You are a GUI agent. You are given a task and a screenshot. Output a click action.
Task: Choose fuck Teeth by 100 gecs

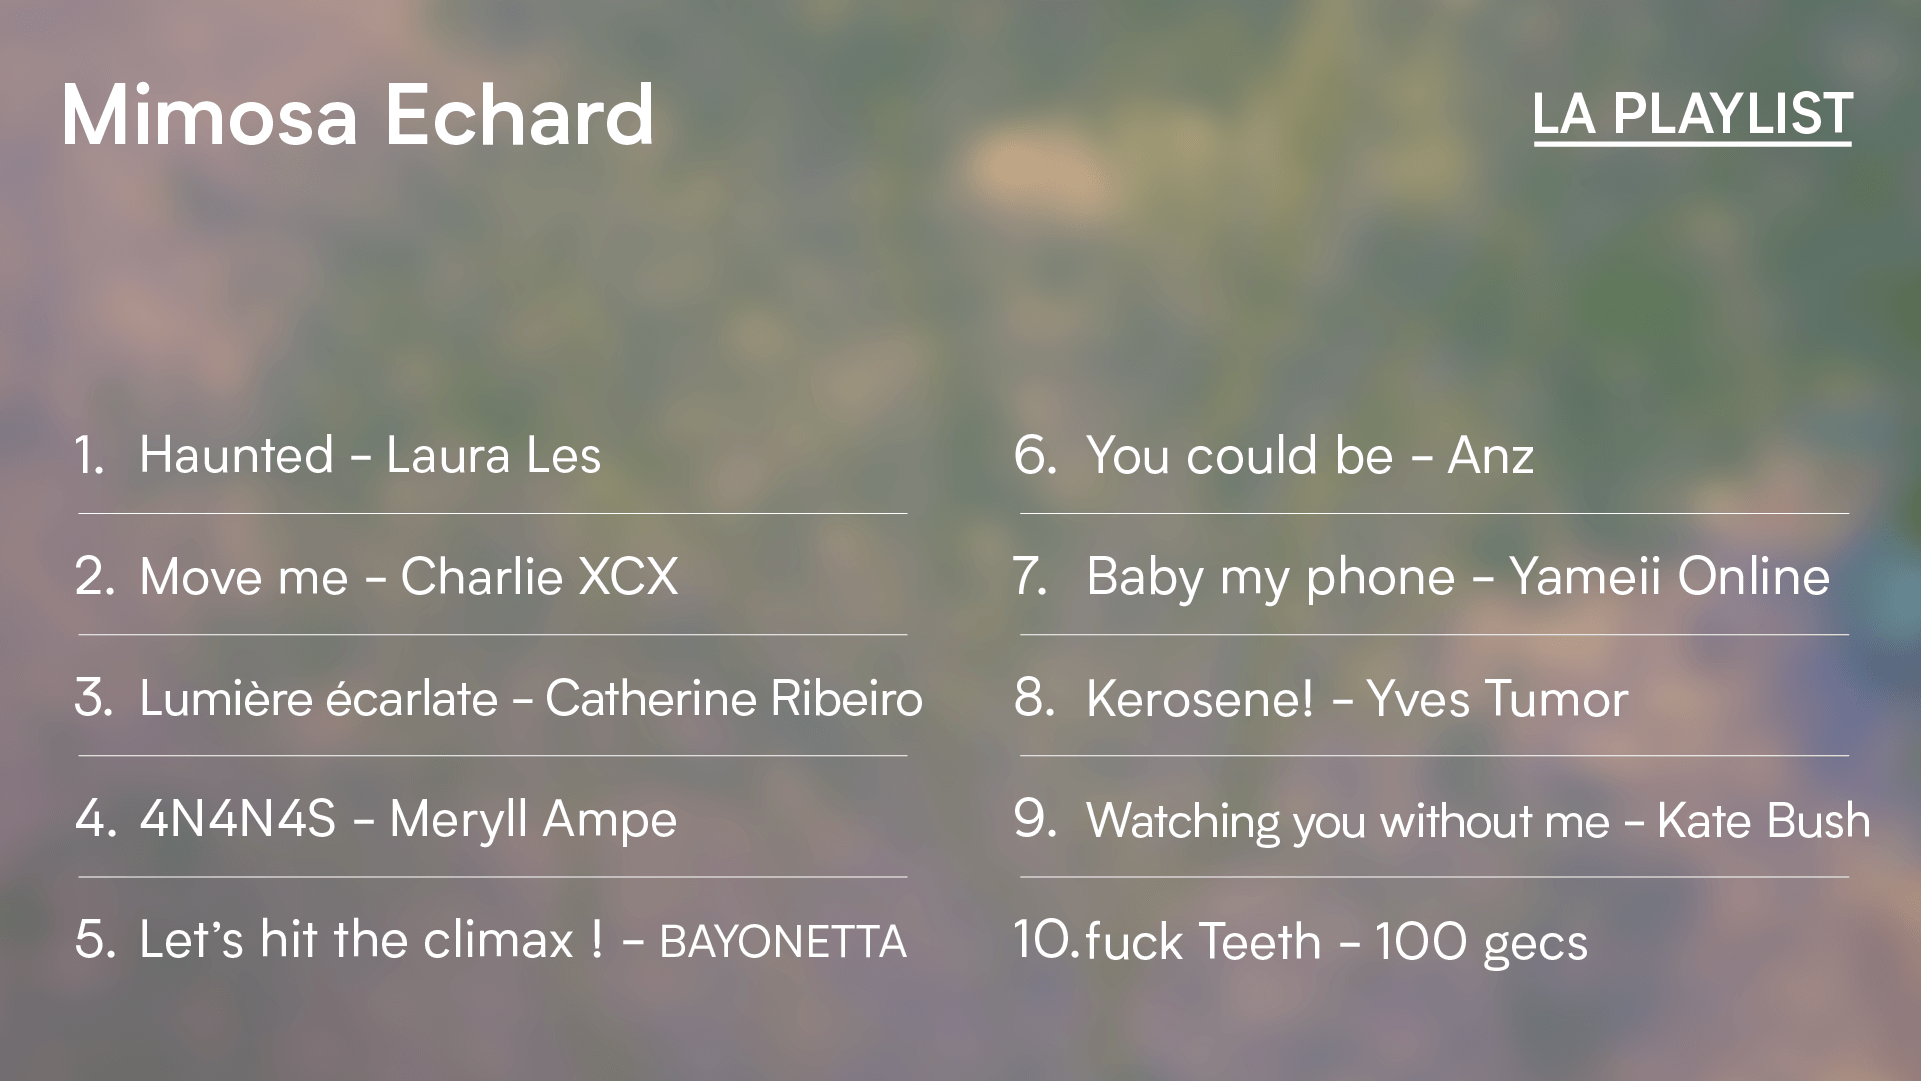pyautogui.click(x=1336, y=942)
